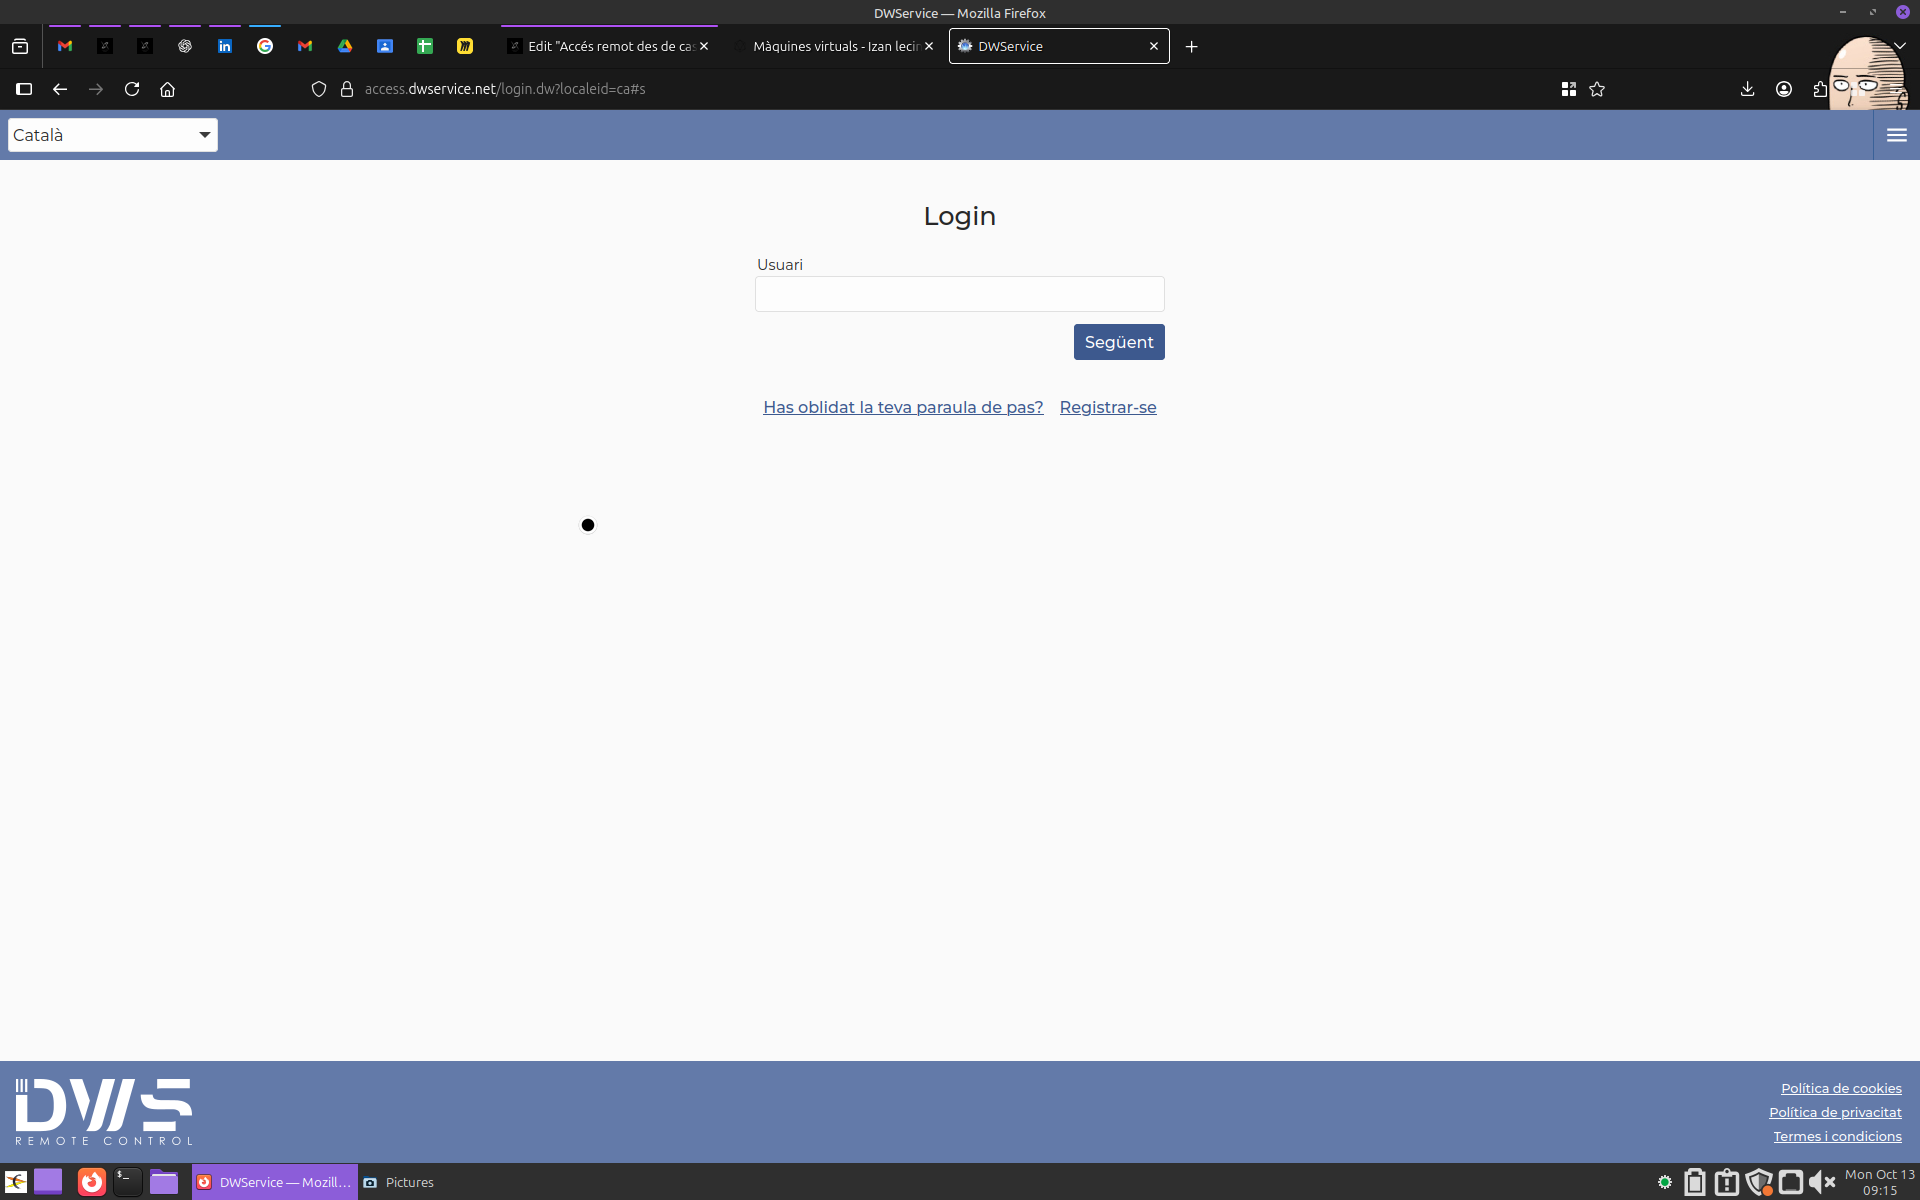This screenshot has height=1200, width=1920.
Task: Switch to Edit "Accés remot" tab
Action: coord(610,46)
